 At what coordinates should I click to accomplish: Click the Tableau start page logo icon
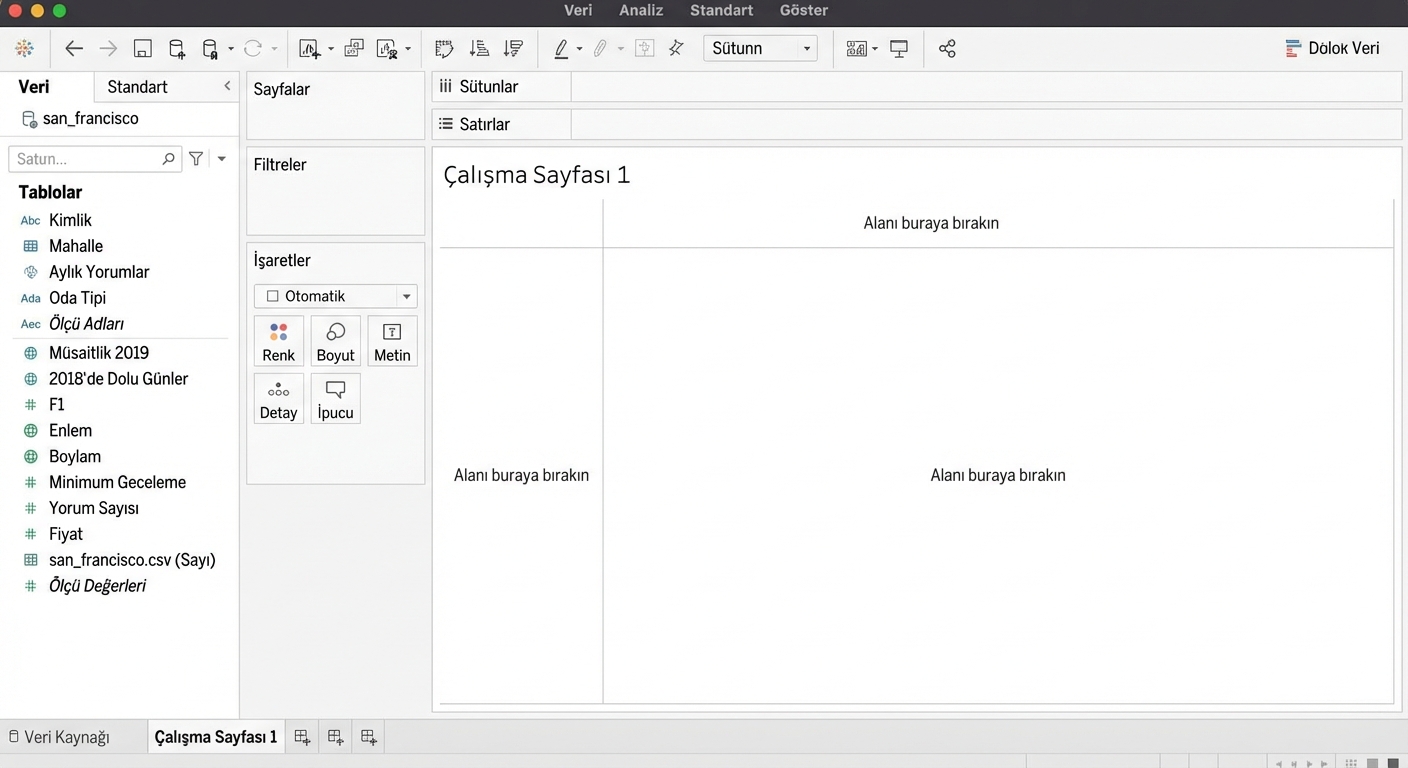point(25,48)
